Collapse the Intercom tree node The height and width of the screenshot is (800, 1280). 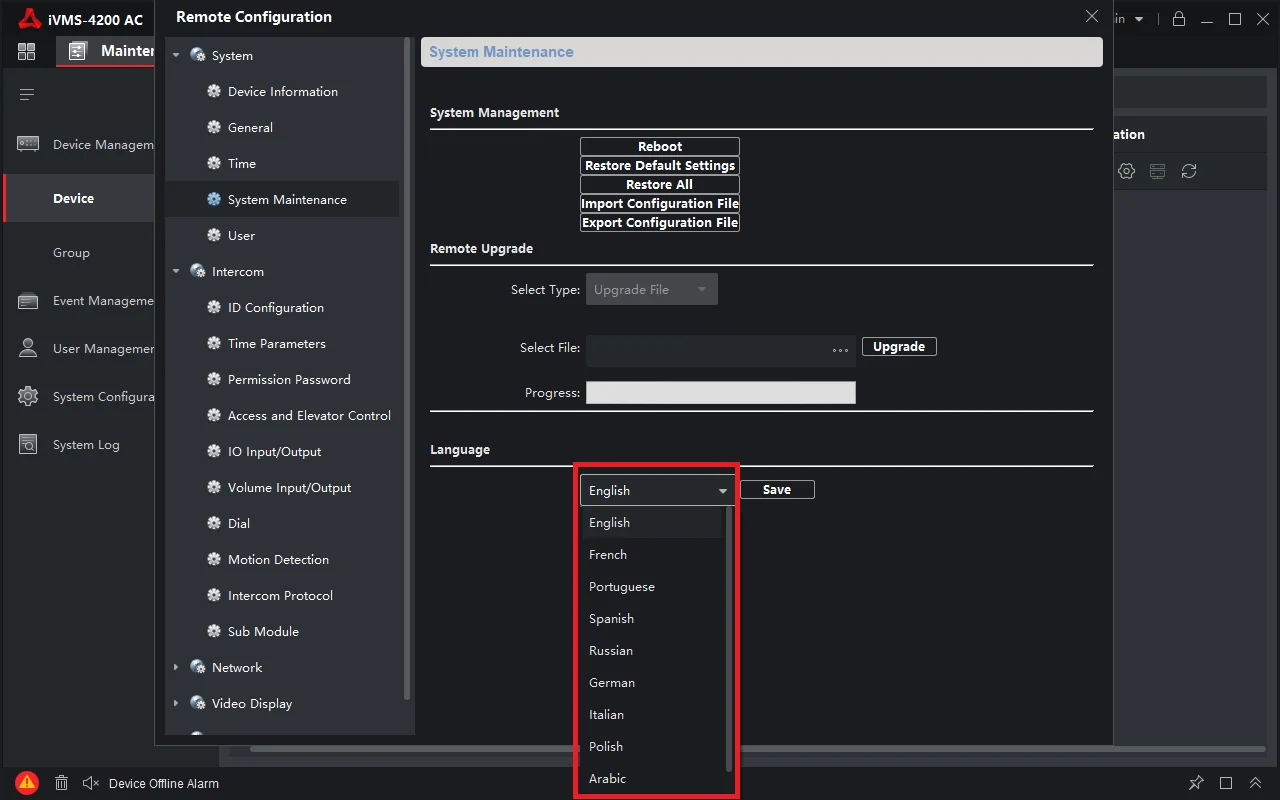coord(176,272)
